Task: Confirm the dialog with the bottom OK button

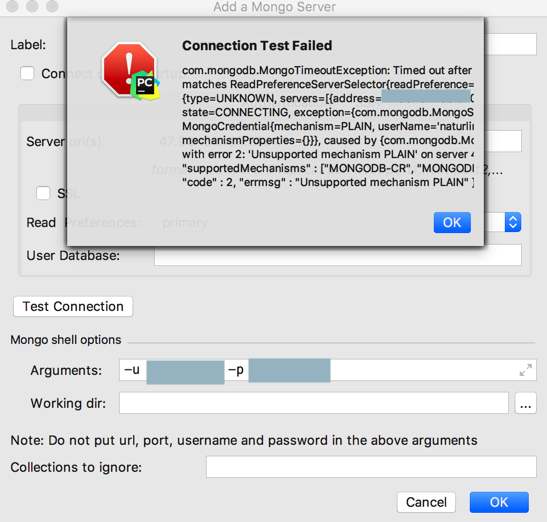Action: click(499, 502)
